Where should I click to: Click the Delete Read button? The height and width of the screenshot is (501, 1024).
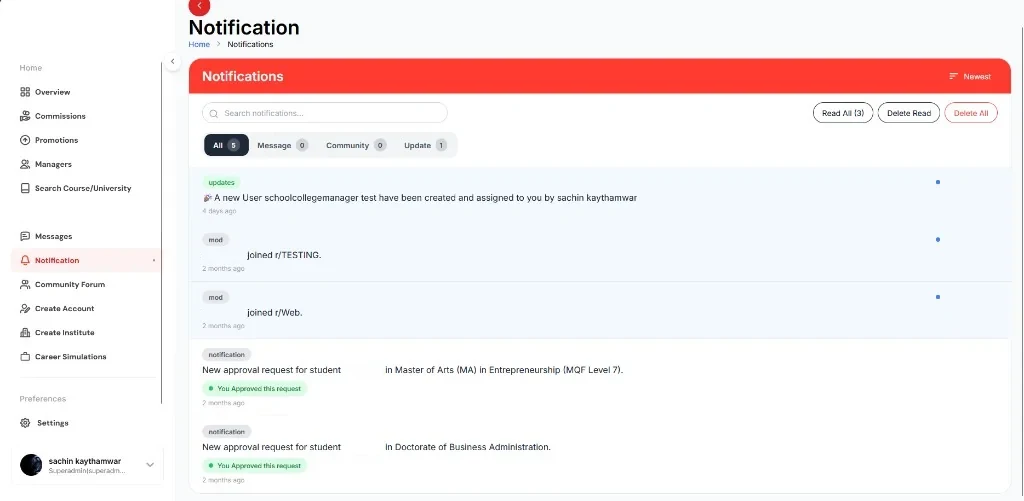[908, 113]
